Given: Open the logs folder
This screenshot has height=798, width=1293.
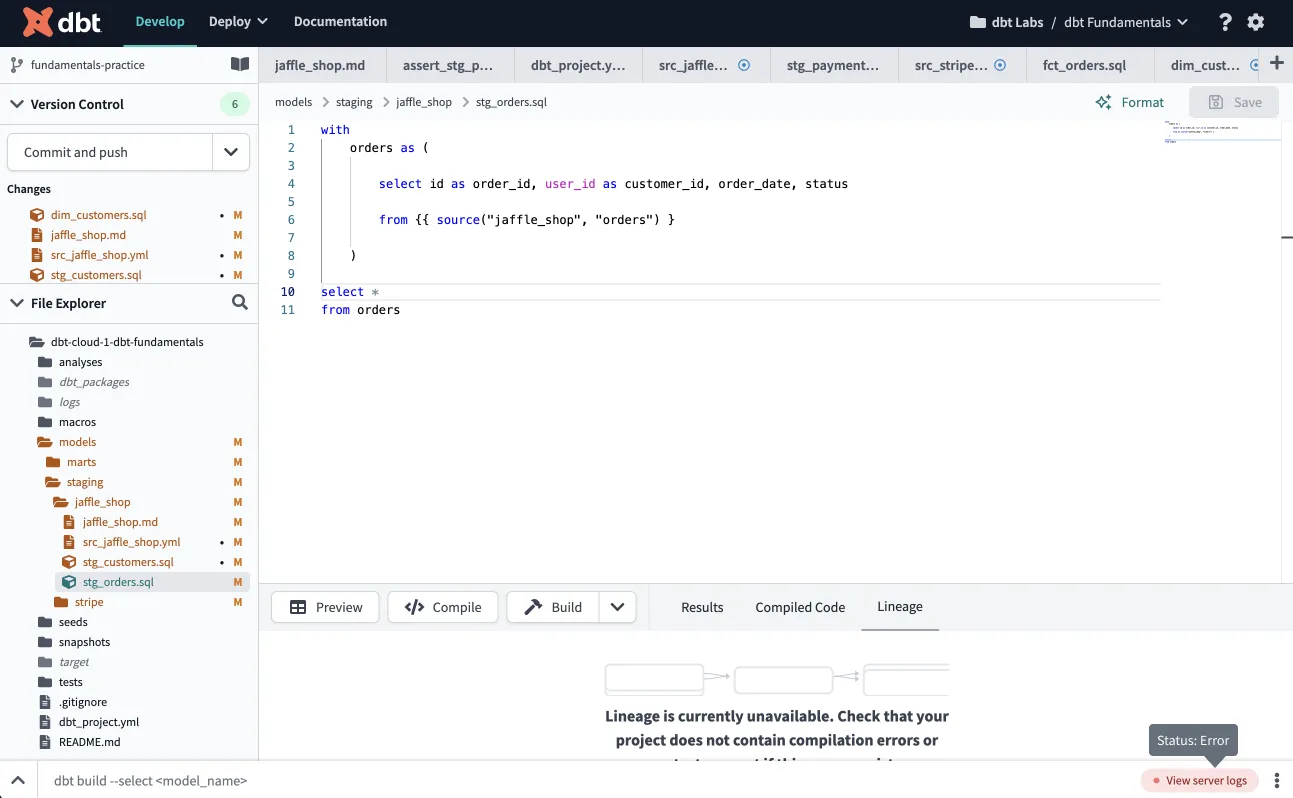Looking at the screenshot, I should tap(69, 402).
